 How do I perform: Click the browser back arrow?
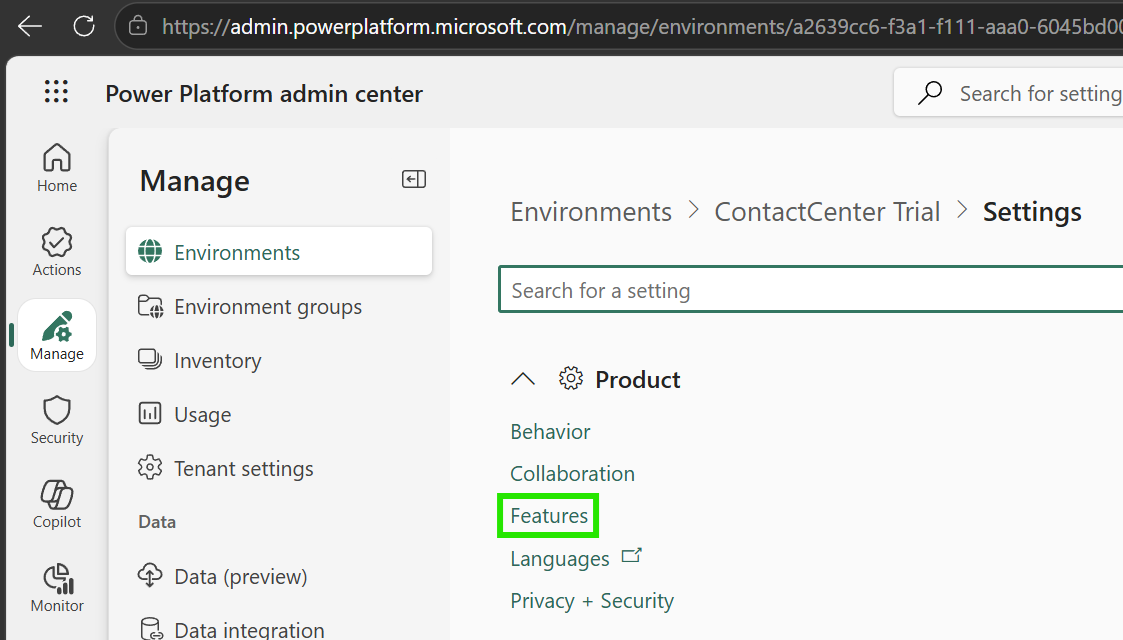point(30,26)
